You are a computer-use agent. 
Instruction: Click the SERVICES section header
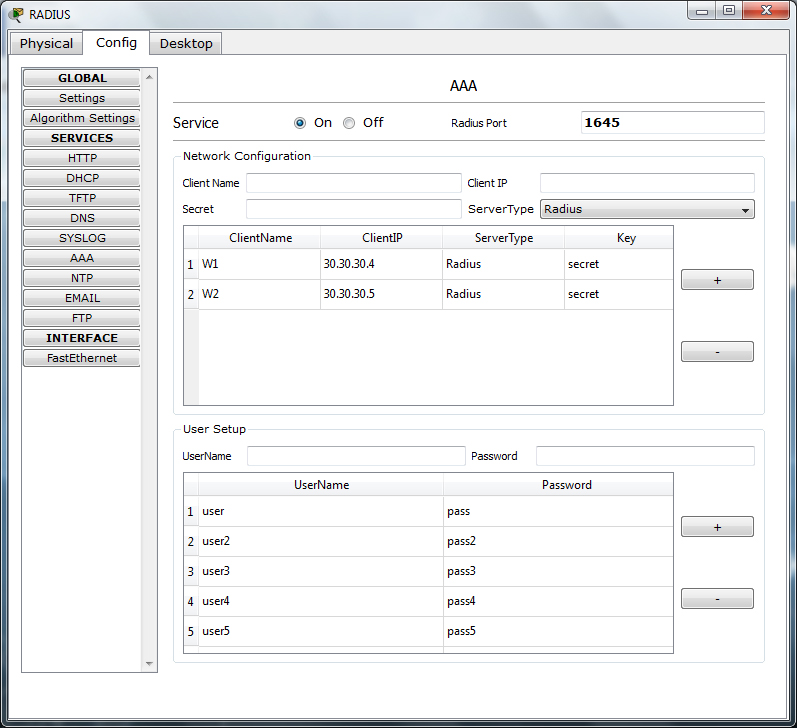82,138
